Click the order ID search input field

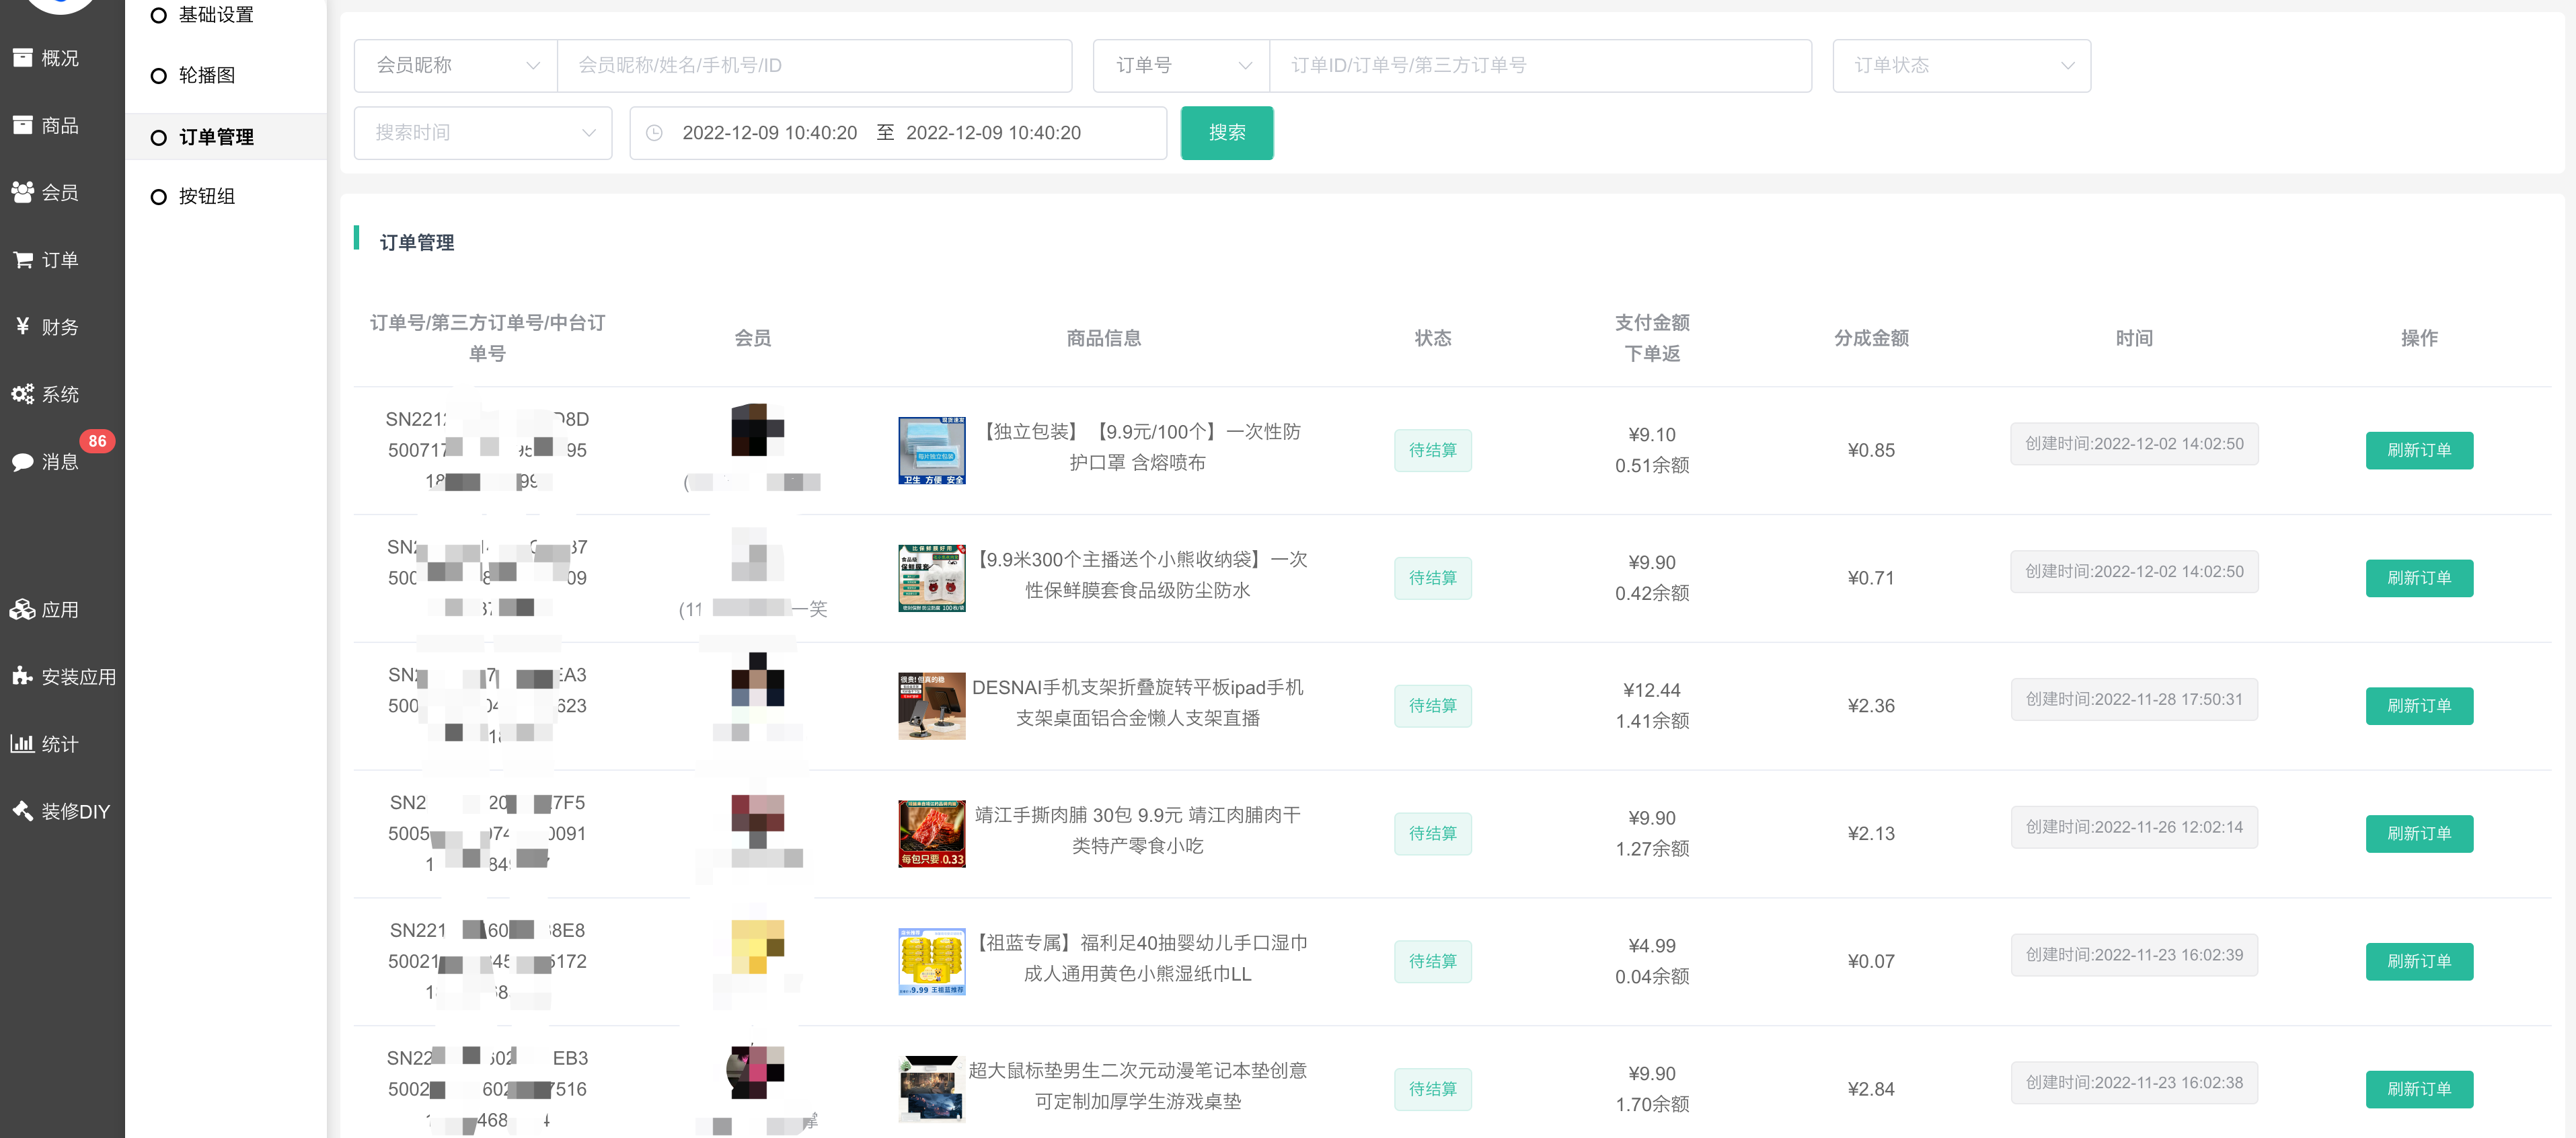click(1539, 66)
